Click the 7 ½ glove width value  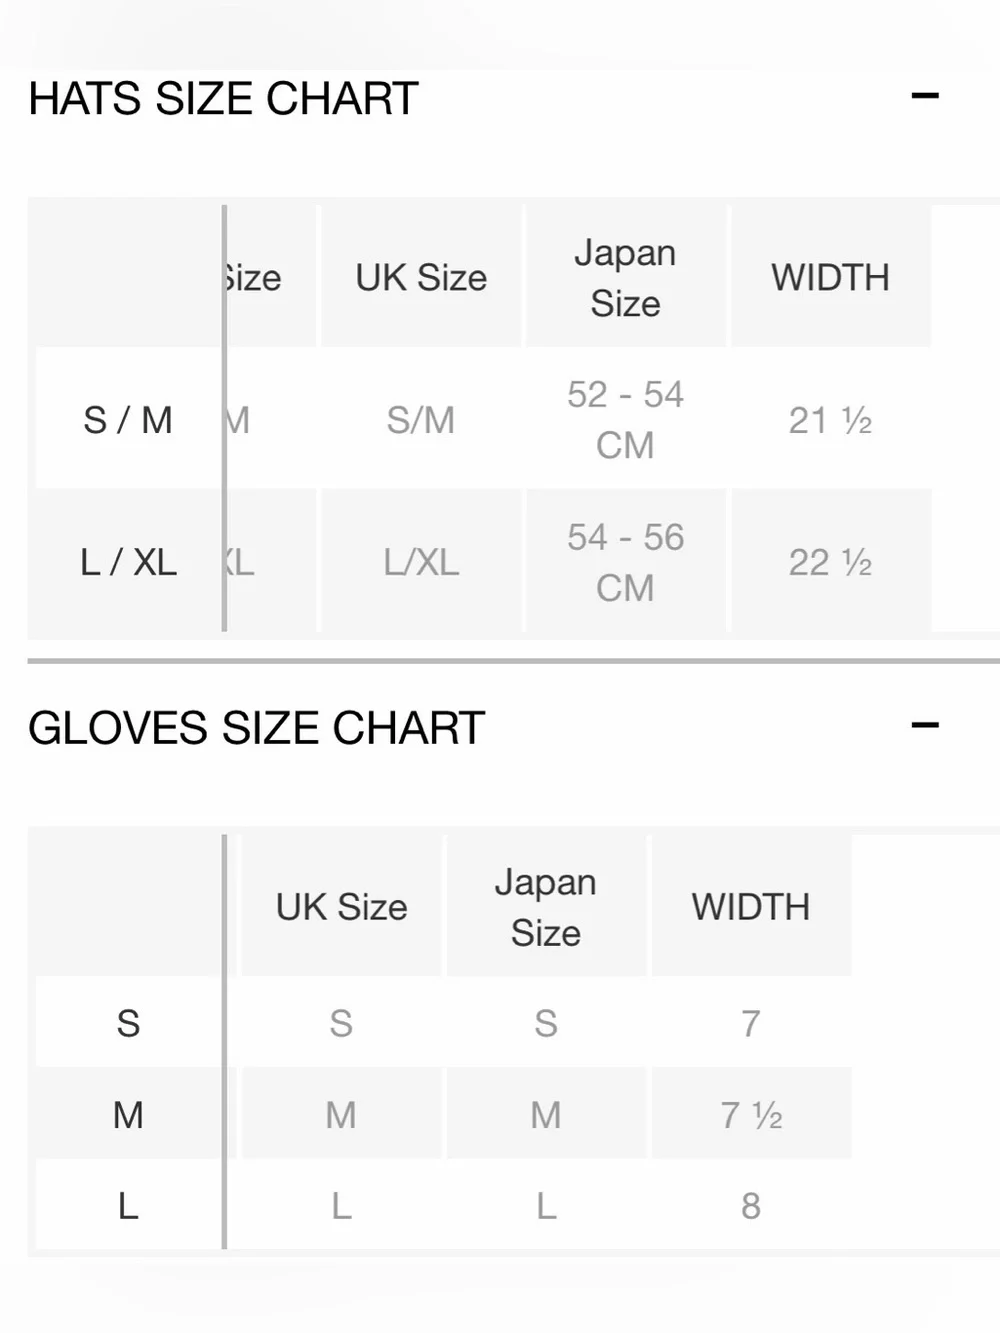[x=751, y=1114]
